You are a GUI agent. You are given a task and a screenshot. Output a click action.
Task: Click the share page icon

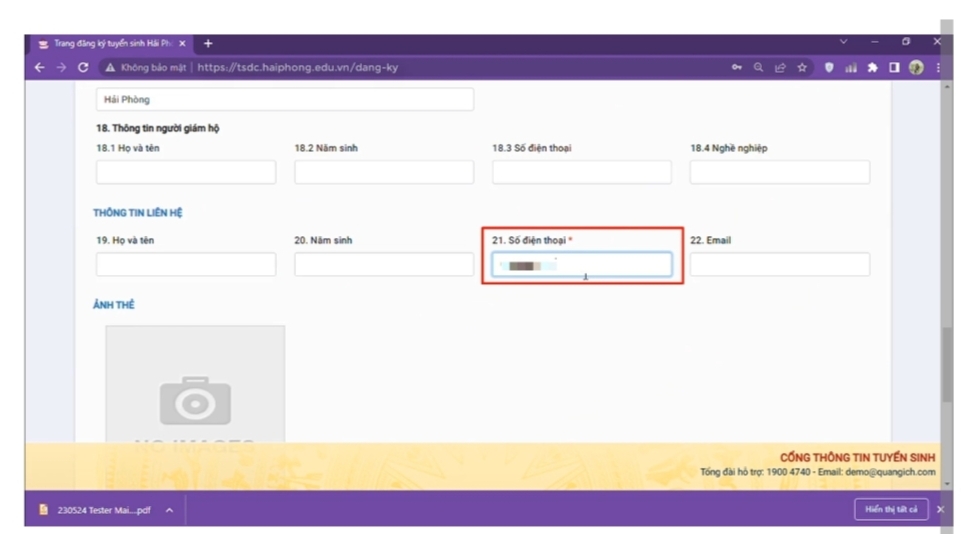(780, 68)
